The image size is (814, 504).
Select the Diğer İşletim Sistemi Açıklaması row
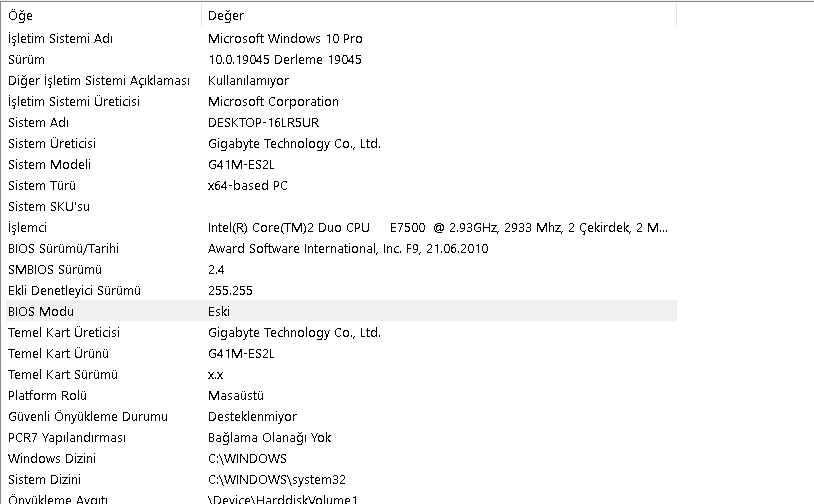pos(98,80)
